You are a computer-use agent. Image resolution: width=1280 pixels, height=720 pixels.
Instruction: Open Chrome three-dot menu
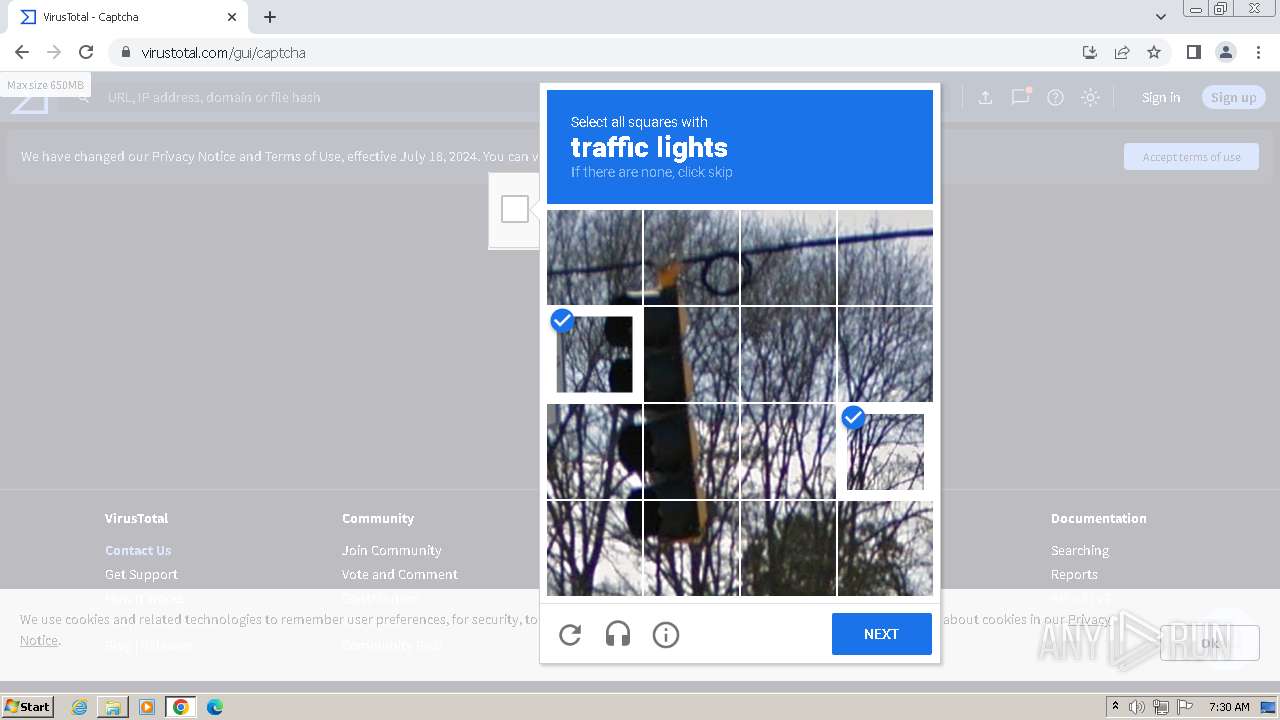click(1258, 52)
